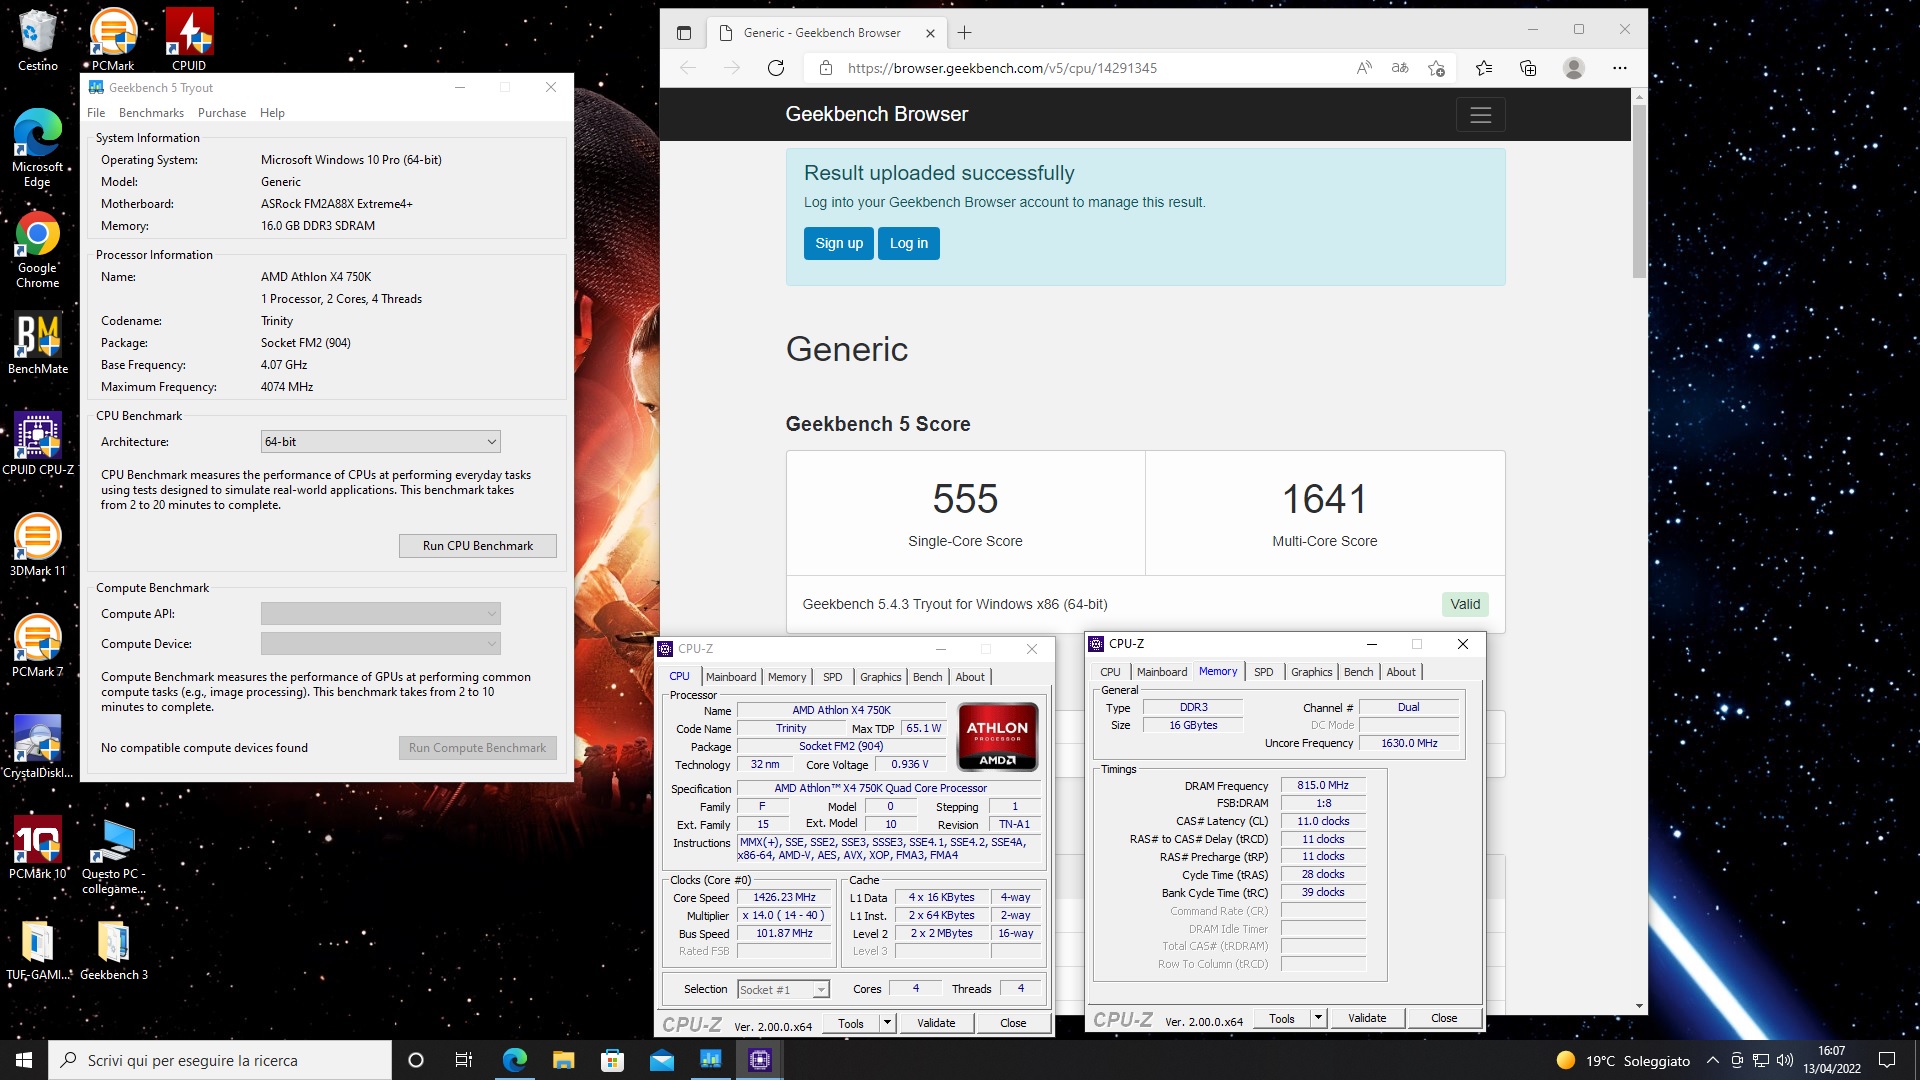Viewport: 1920px width, 1080px height.
Task: Close the Generic - Geekbench Browser tab
Action: coord(930,33)
